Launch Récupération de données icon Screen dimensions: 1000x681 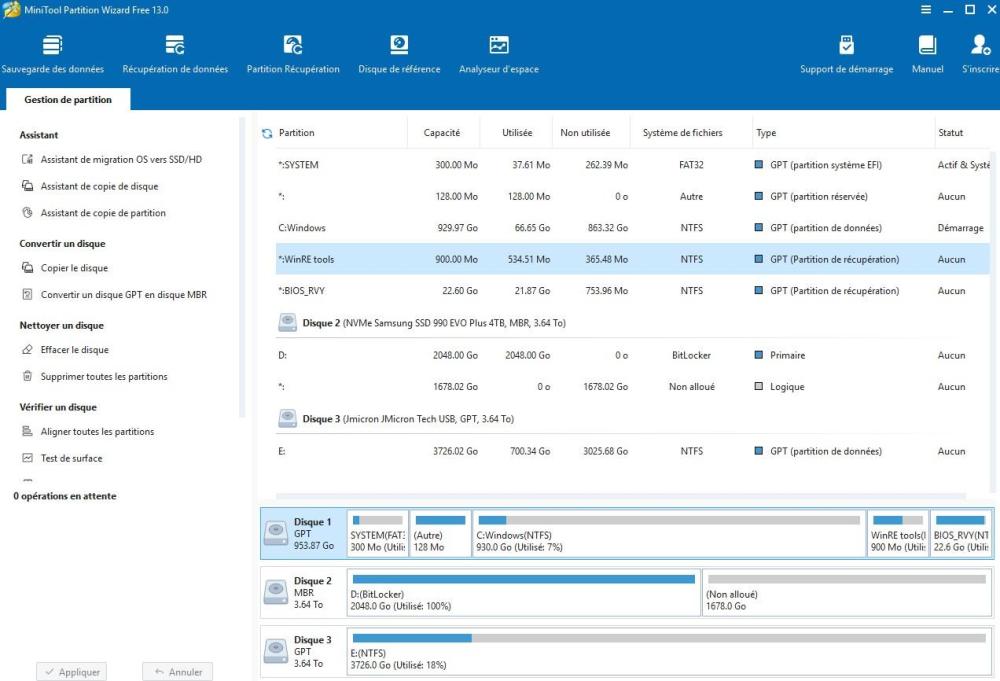tap(175, 55)
